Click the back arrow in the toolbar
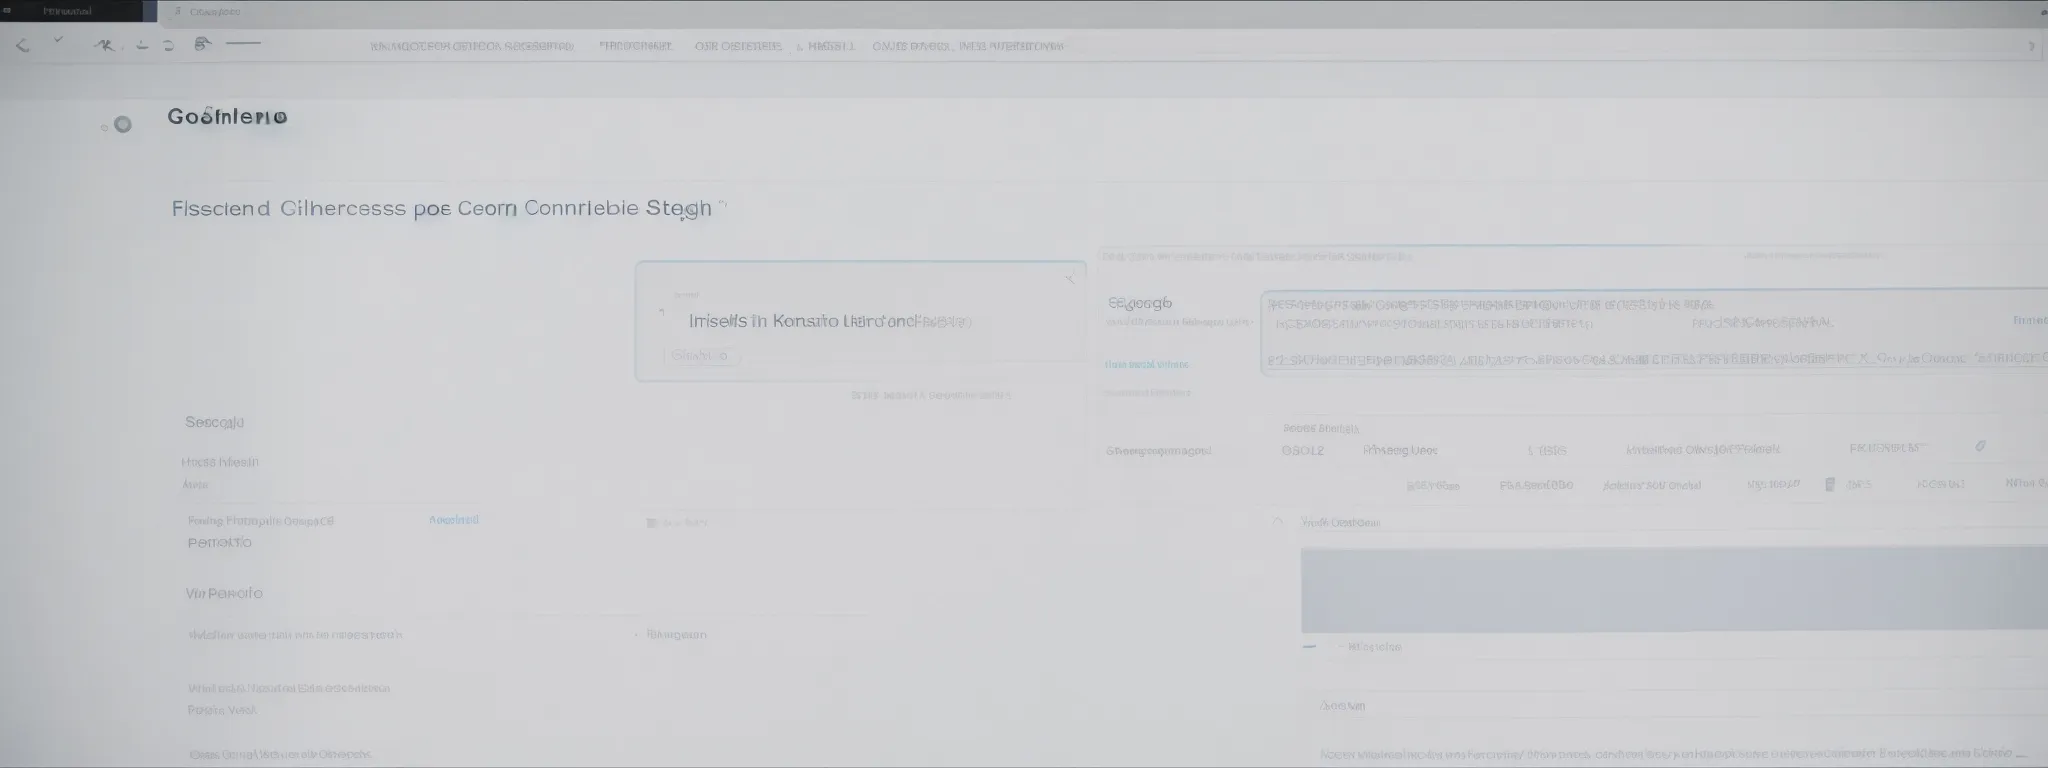 tap(22, 45)
